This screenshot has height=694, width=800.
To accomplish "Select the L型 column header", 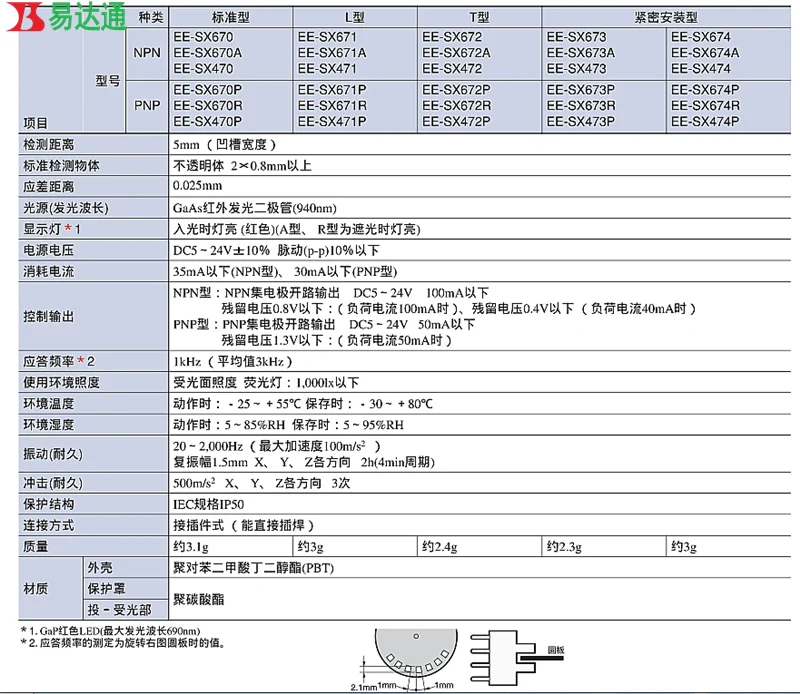I will 355,17.
